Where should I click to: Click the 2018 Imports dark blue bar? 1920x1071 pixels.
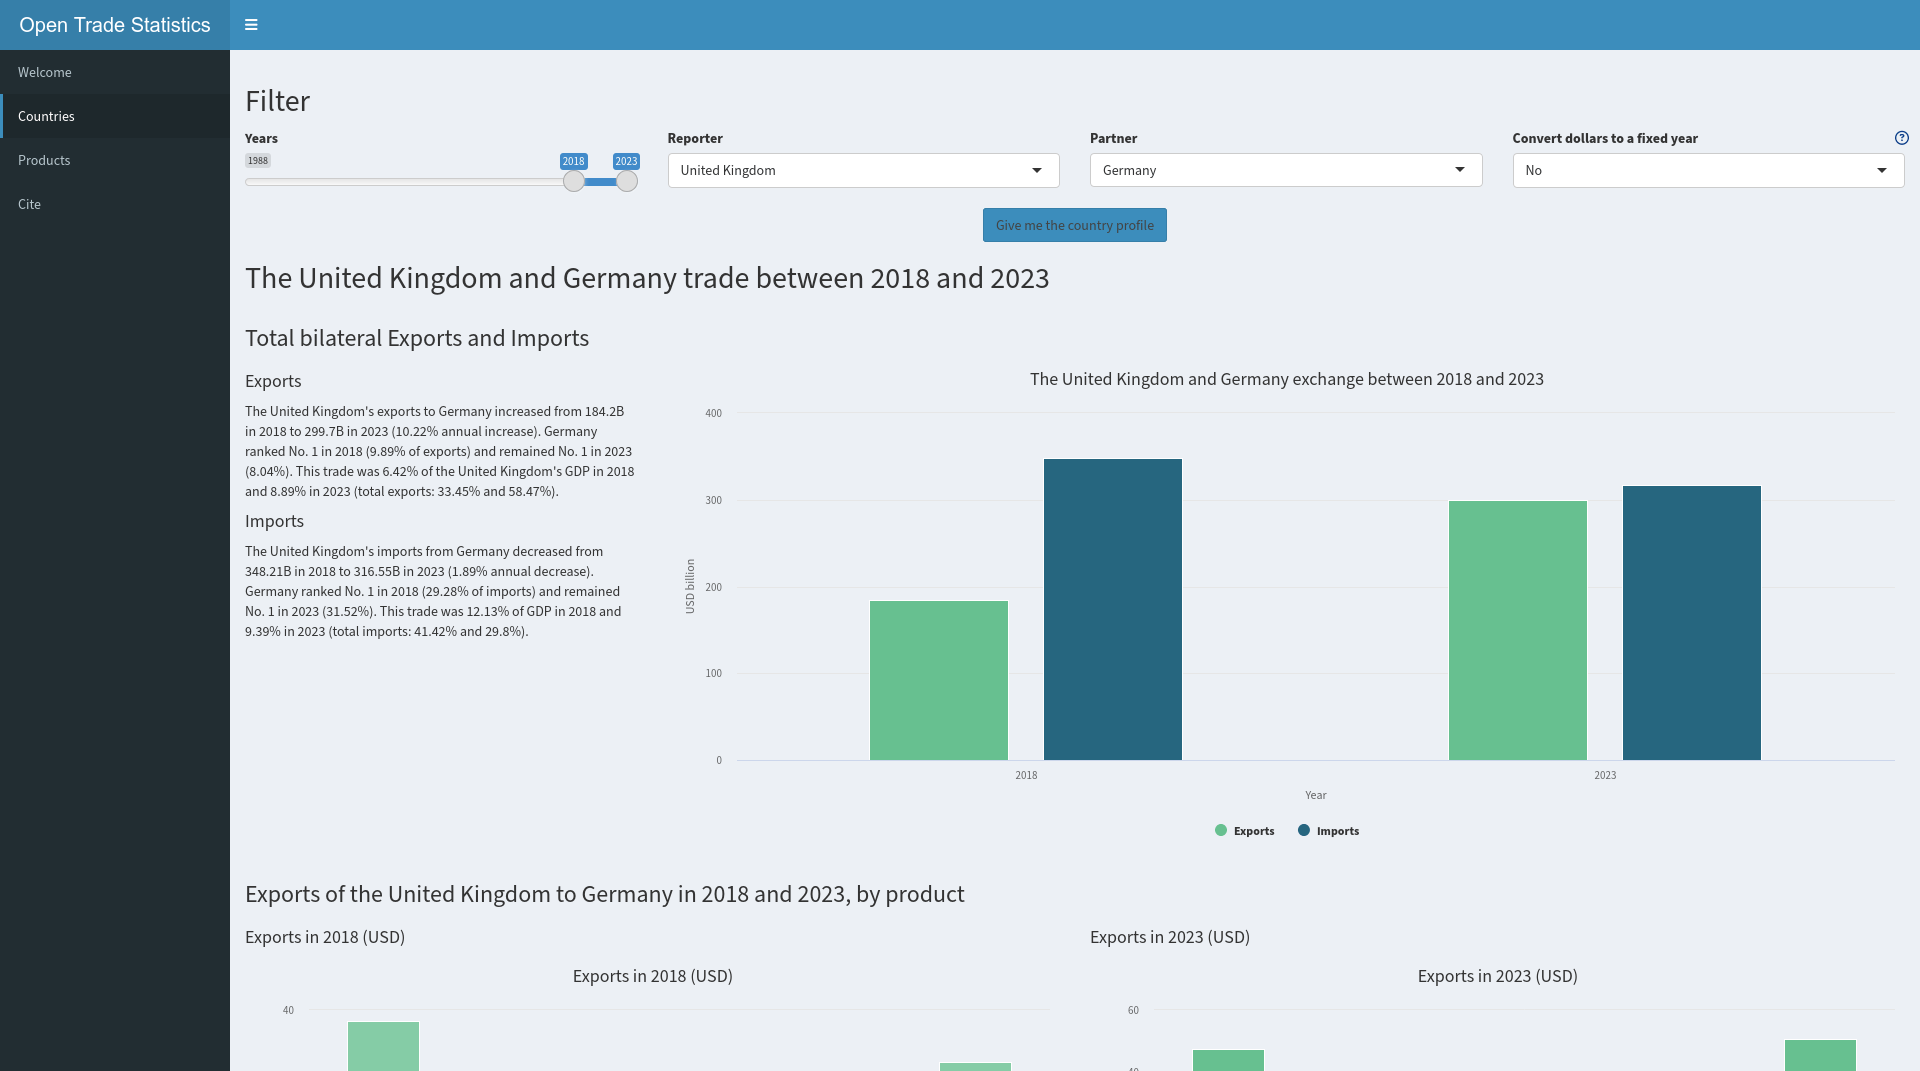1112,610
